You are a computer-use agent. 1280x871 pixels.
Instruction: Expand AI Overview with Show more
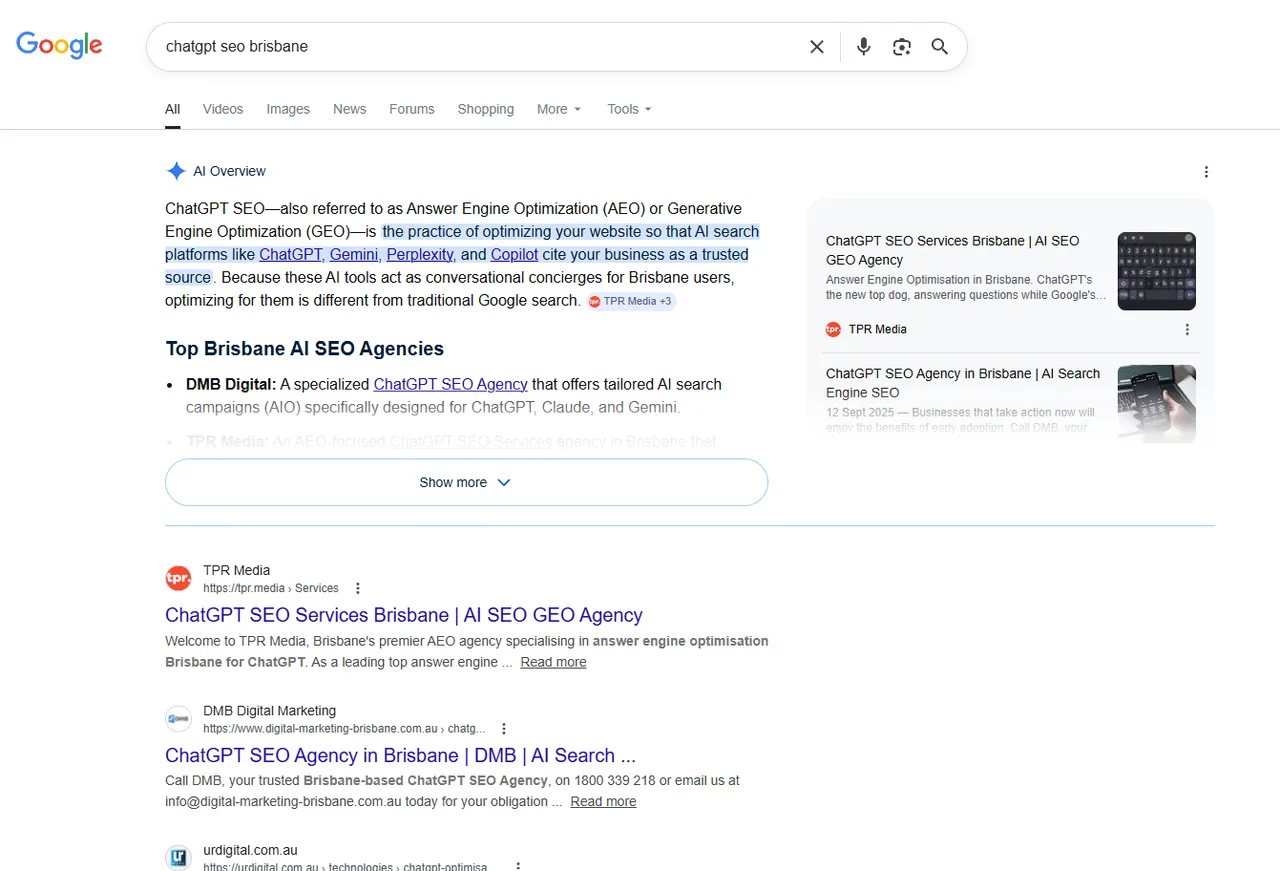point(466,482)
